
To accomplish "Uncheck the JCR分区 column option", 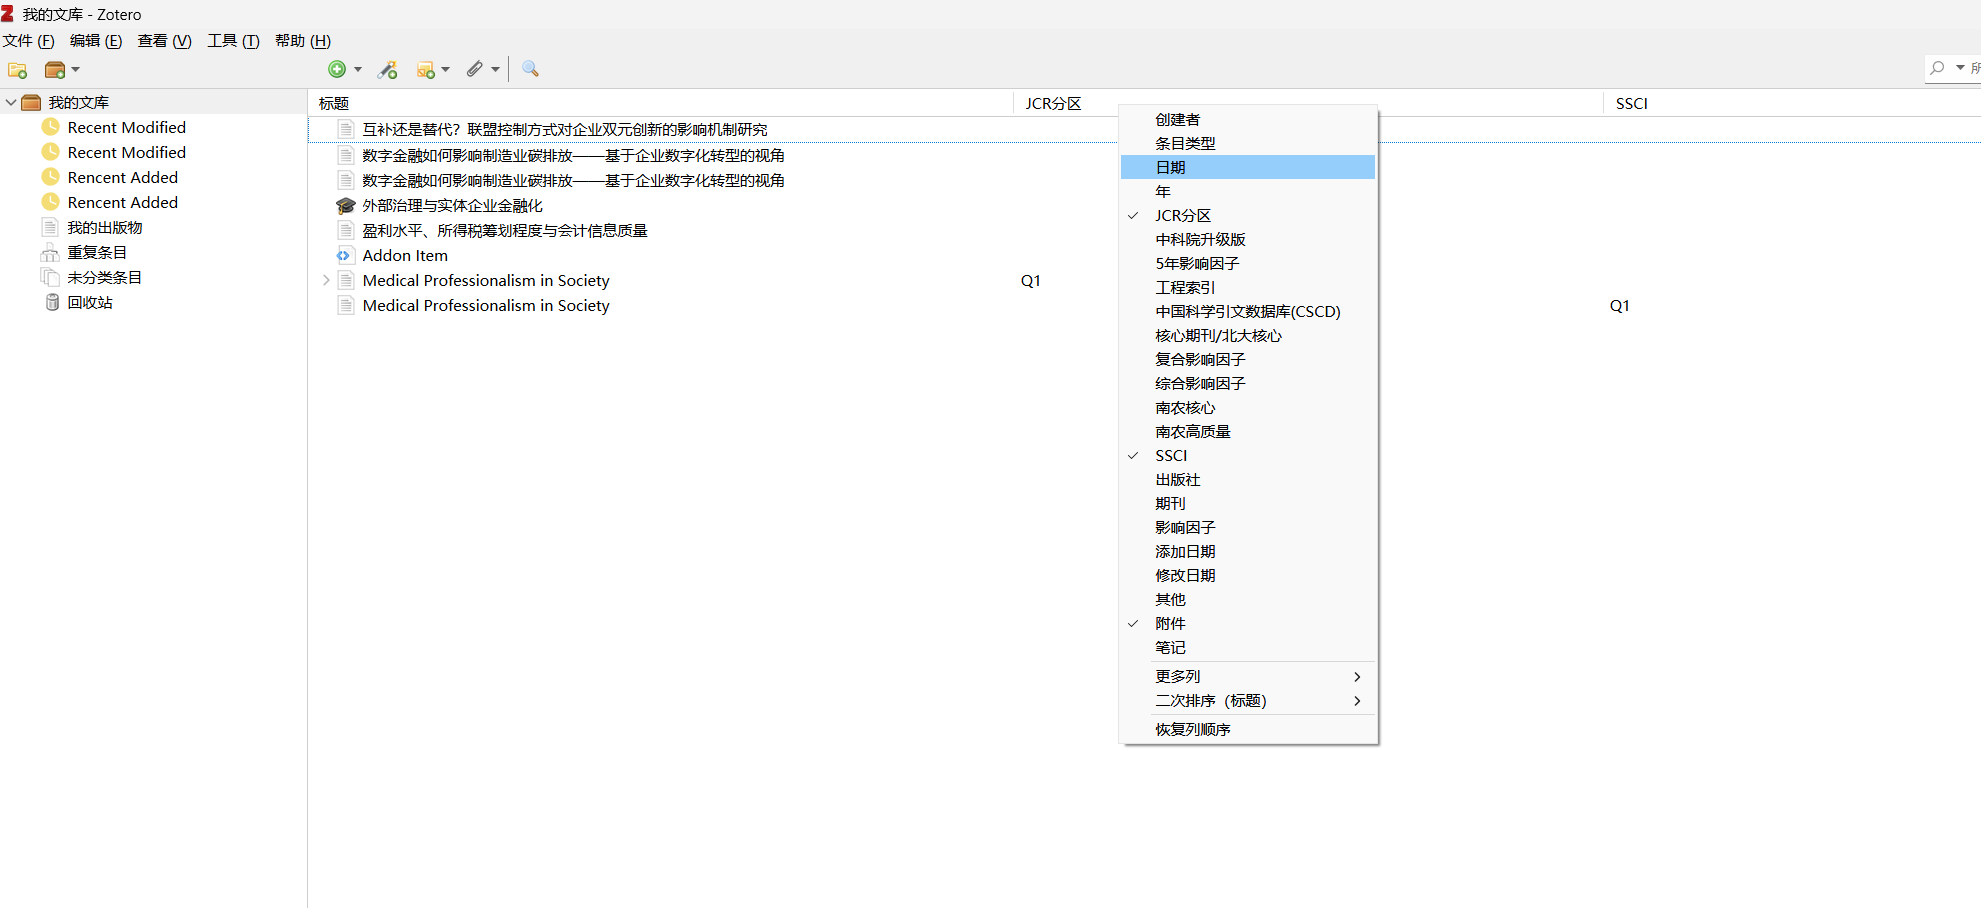I will [x=1182, y=216].
